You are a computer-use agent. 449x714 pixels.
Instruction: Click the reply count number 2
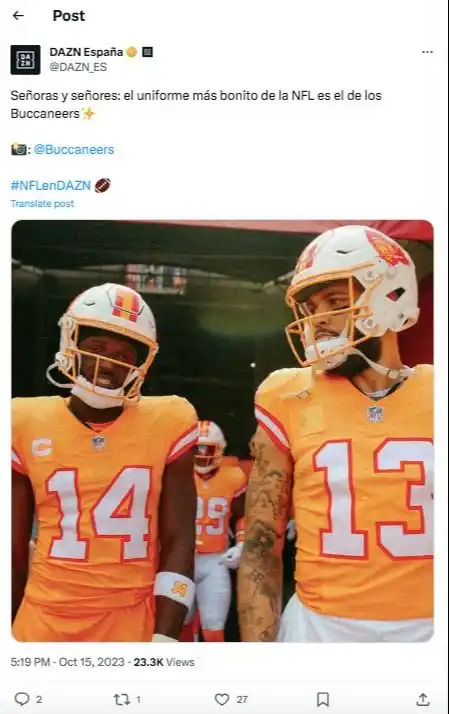(x=39, y=699)
